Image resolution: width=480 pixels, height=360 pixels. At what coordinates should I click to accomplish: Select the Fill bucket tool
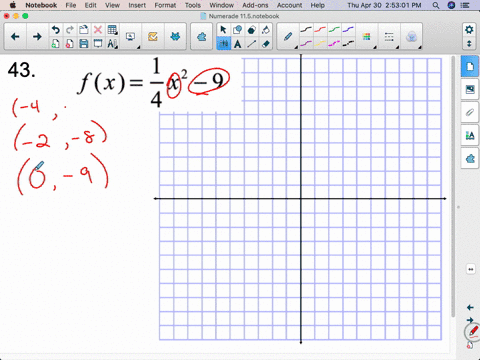266,30
